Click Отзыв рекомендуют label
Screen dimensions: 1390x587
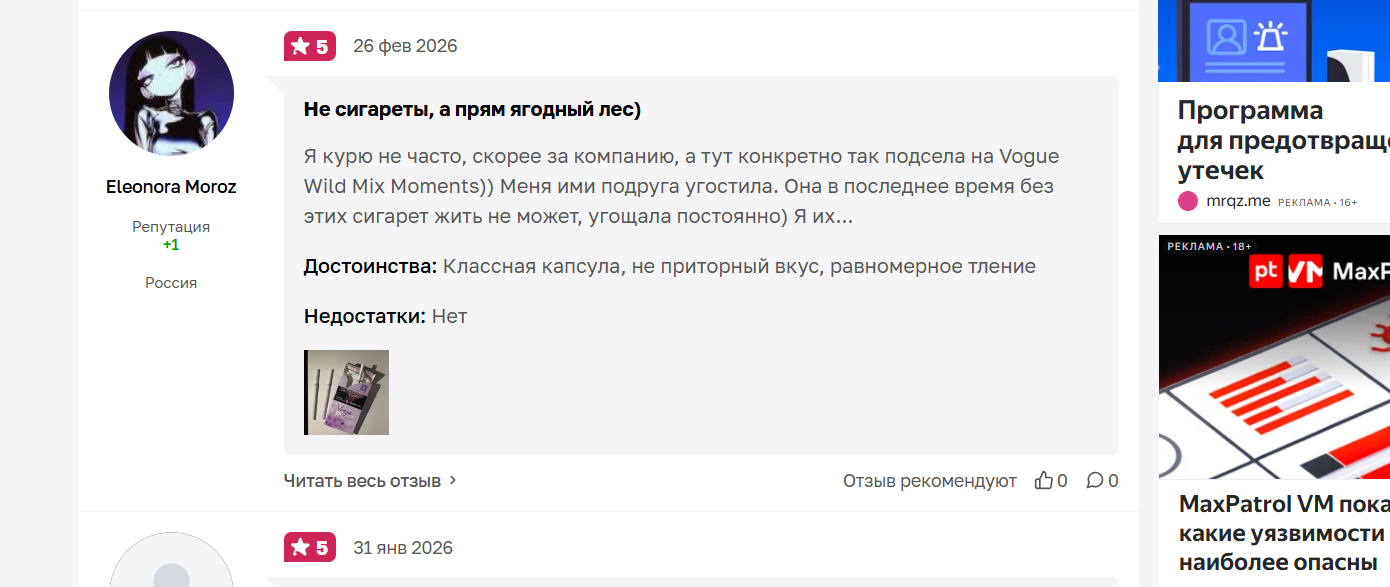[929, 481]
